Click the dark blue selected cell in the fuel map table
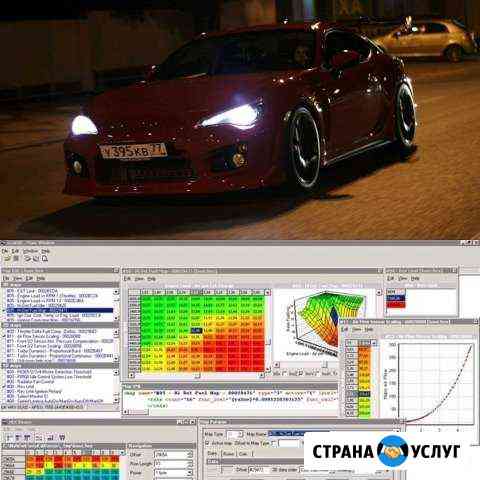Screen dimensions: 480x480 coord(197,330)
